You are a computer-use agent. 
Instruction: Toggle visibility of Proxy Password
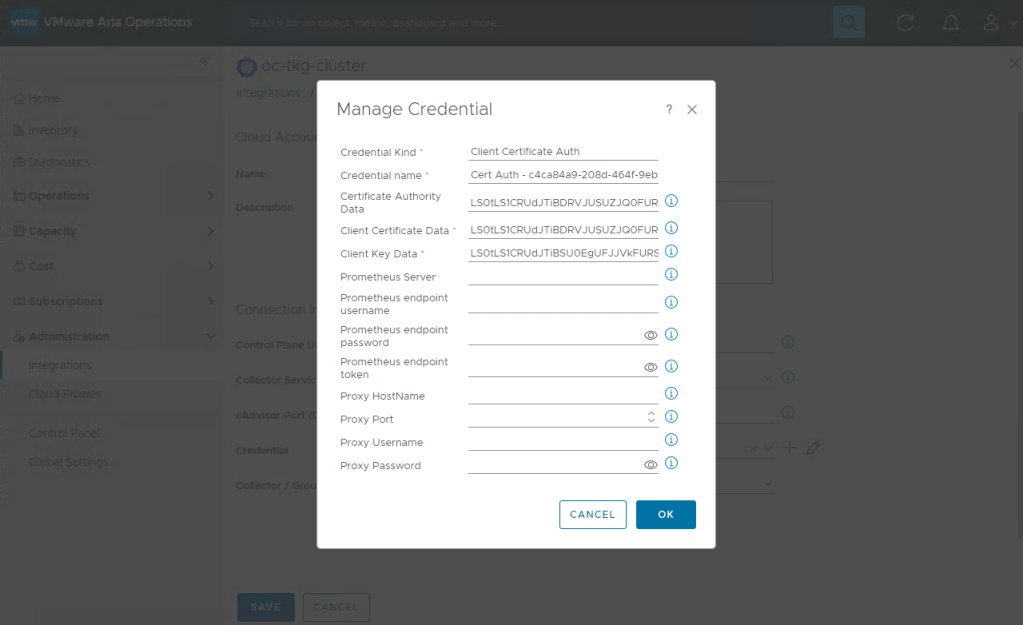[651, 464]
